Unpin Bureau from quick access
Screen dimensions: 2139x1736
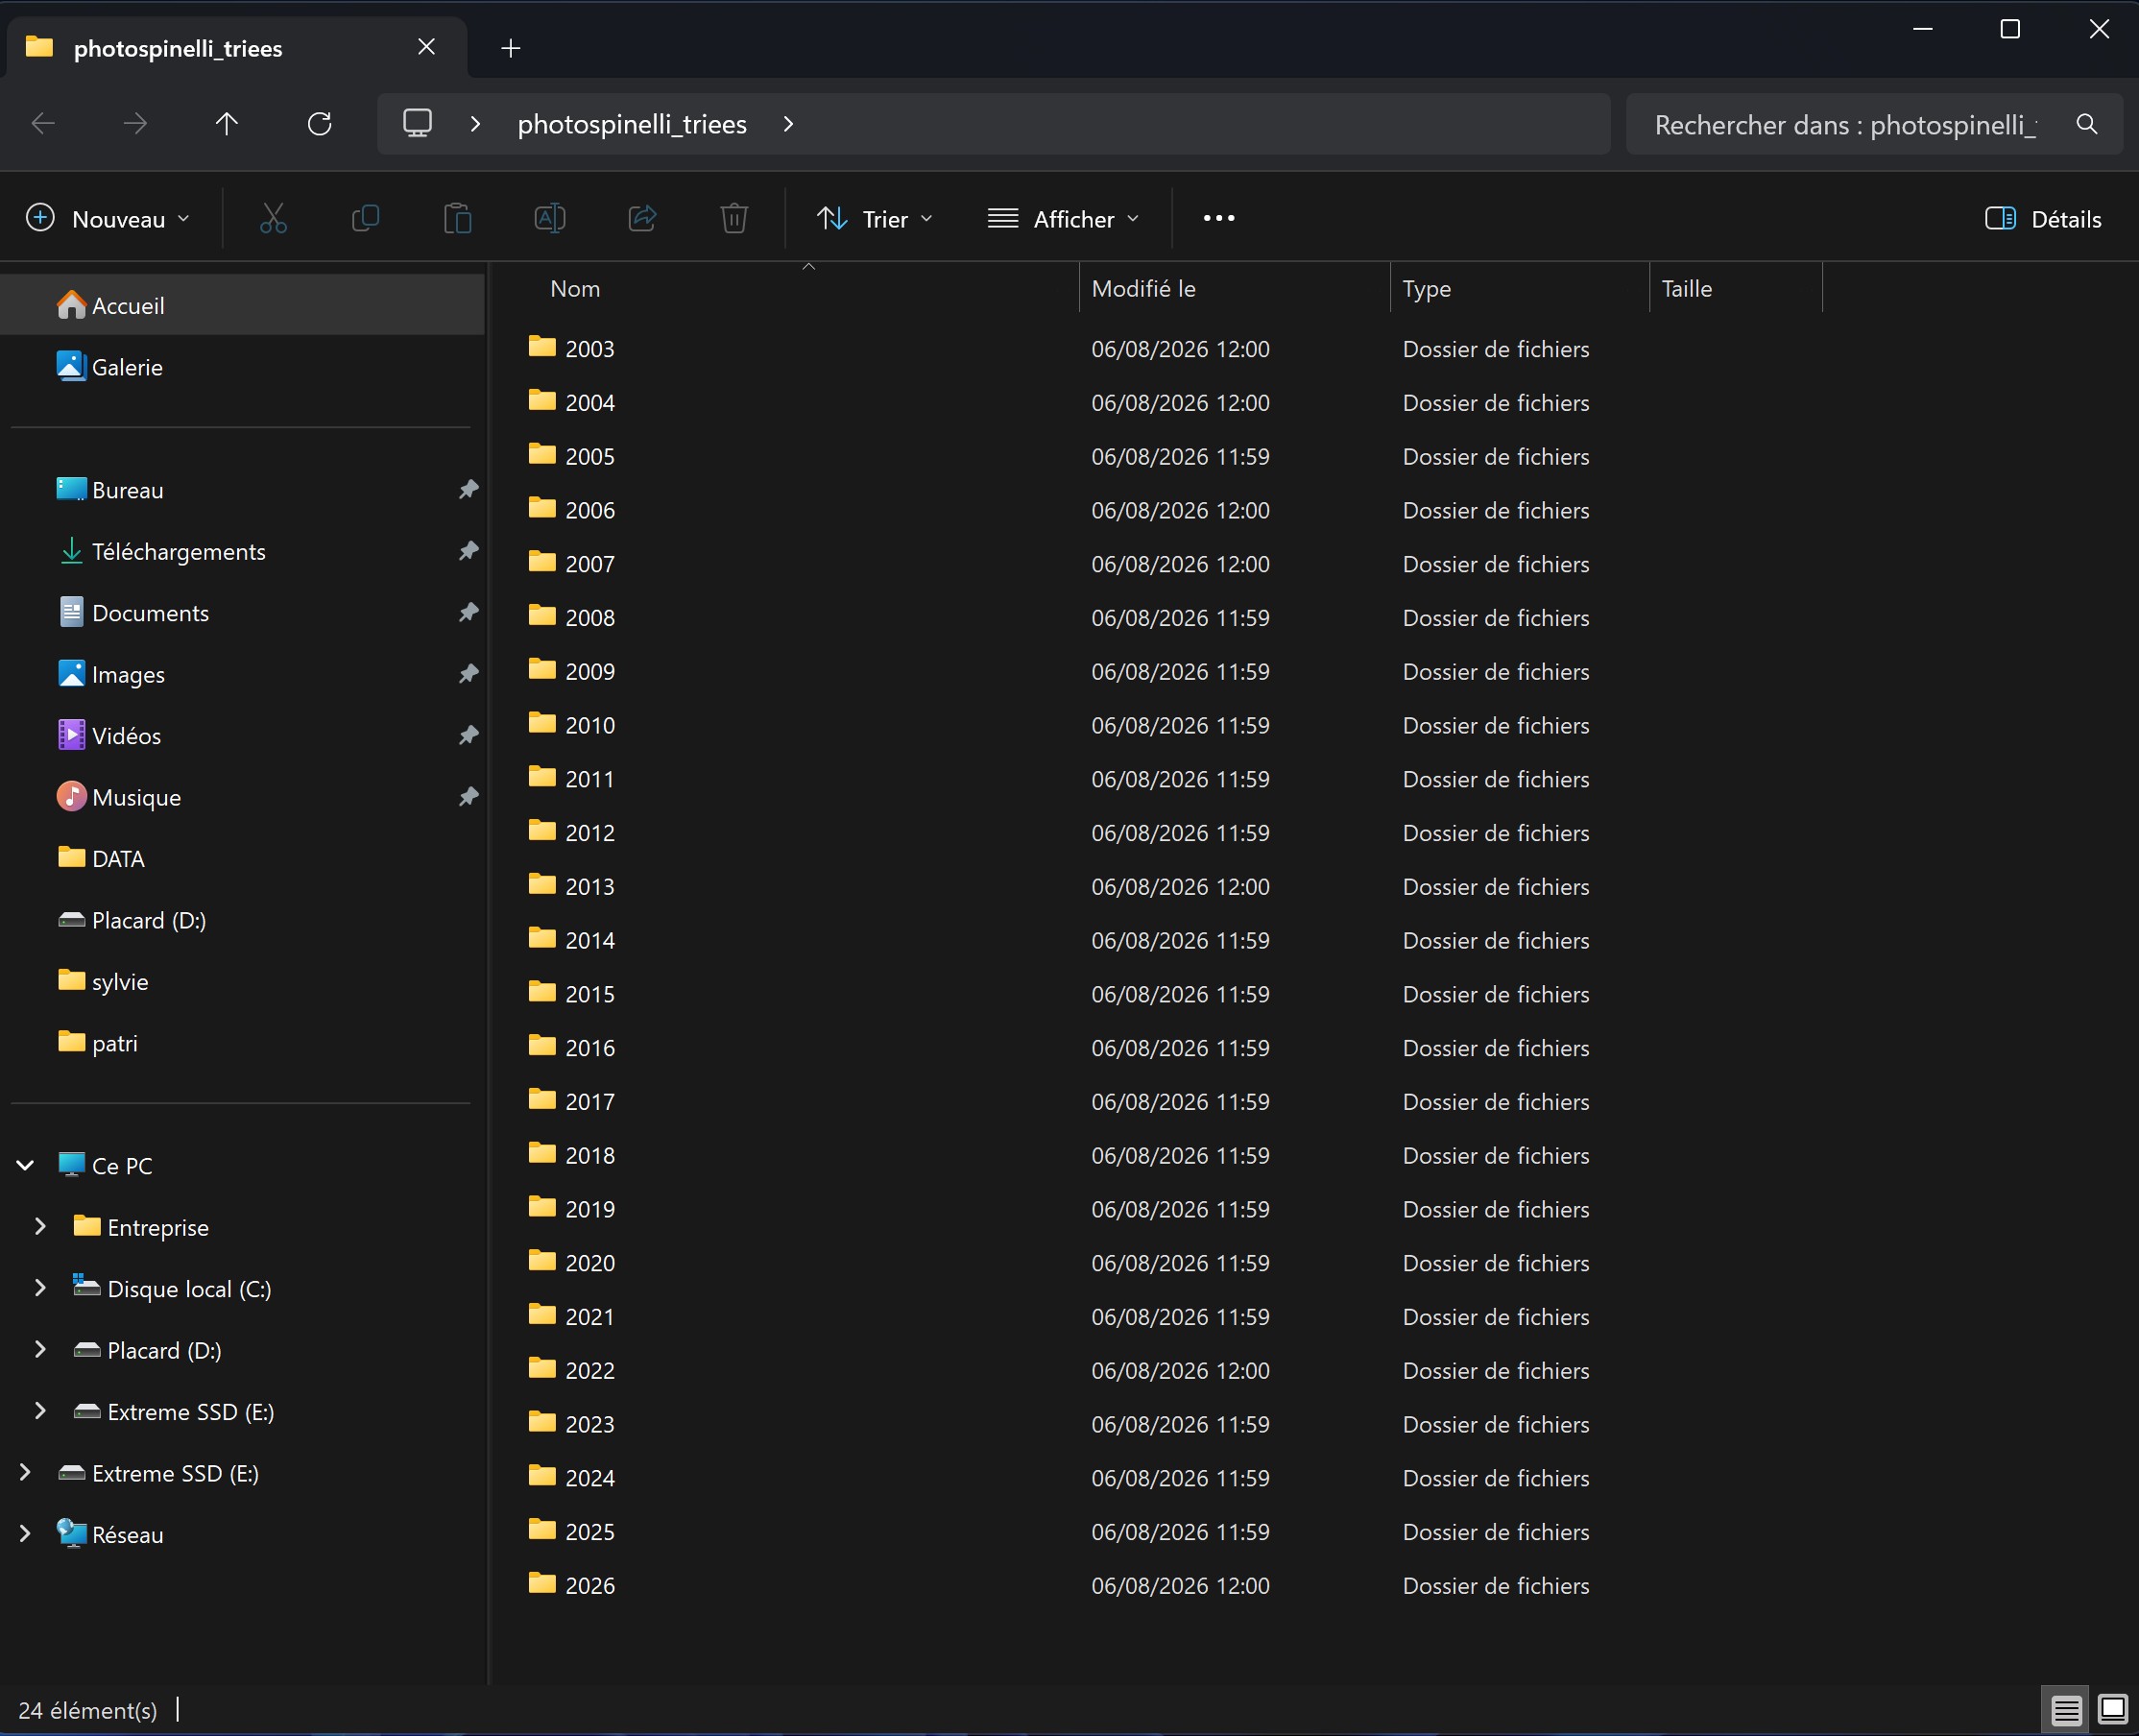click(468, 489)
